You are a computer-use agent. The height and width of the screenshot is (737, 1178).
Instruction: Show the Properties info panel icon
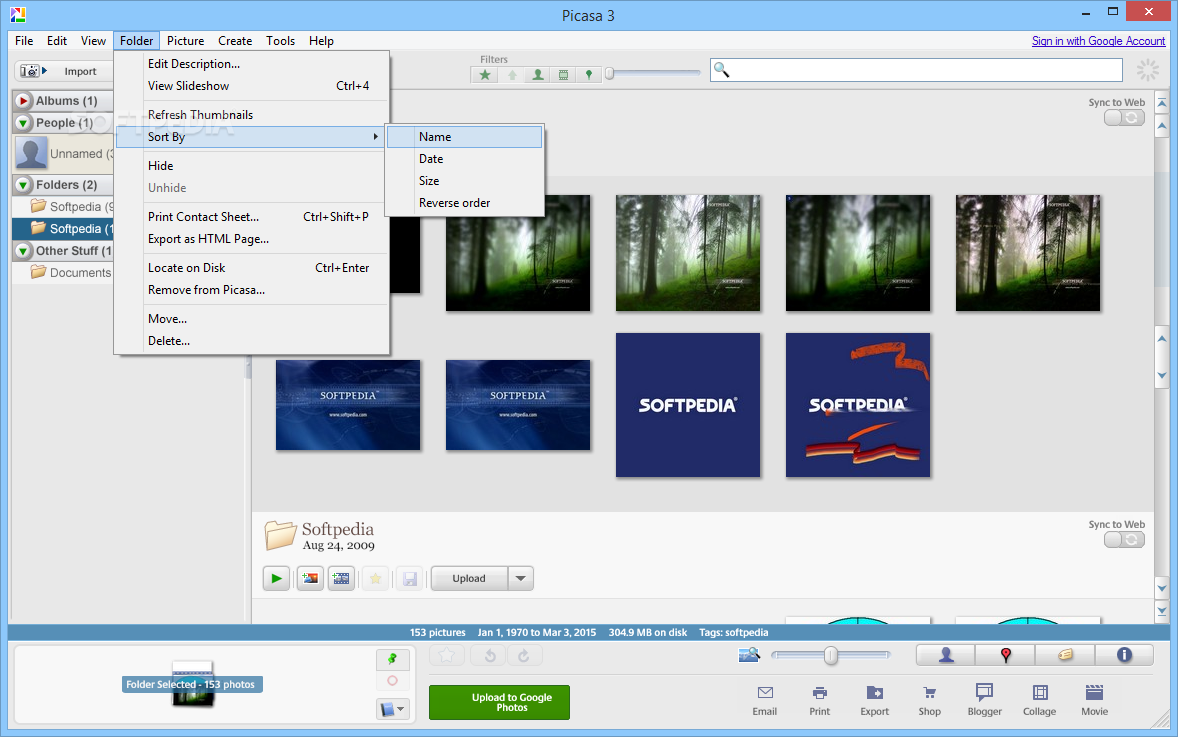[x=1124, y=655]
